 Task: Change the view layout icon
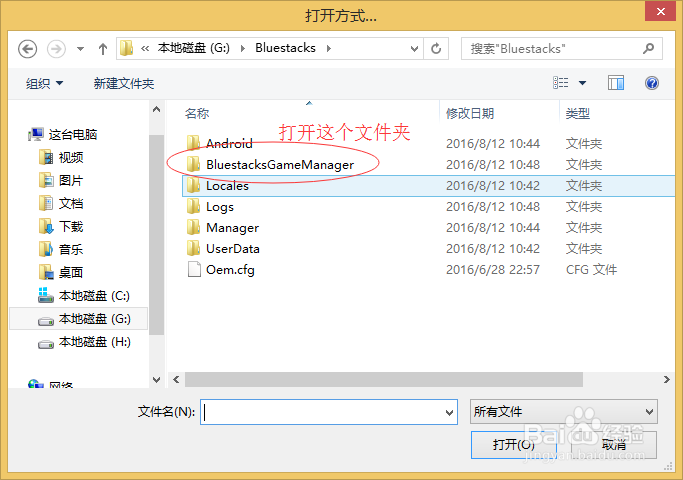point(561,83)
